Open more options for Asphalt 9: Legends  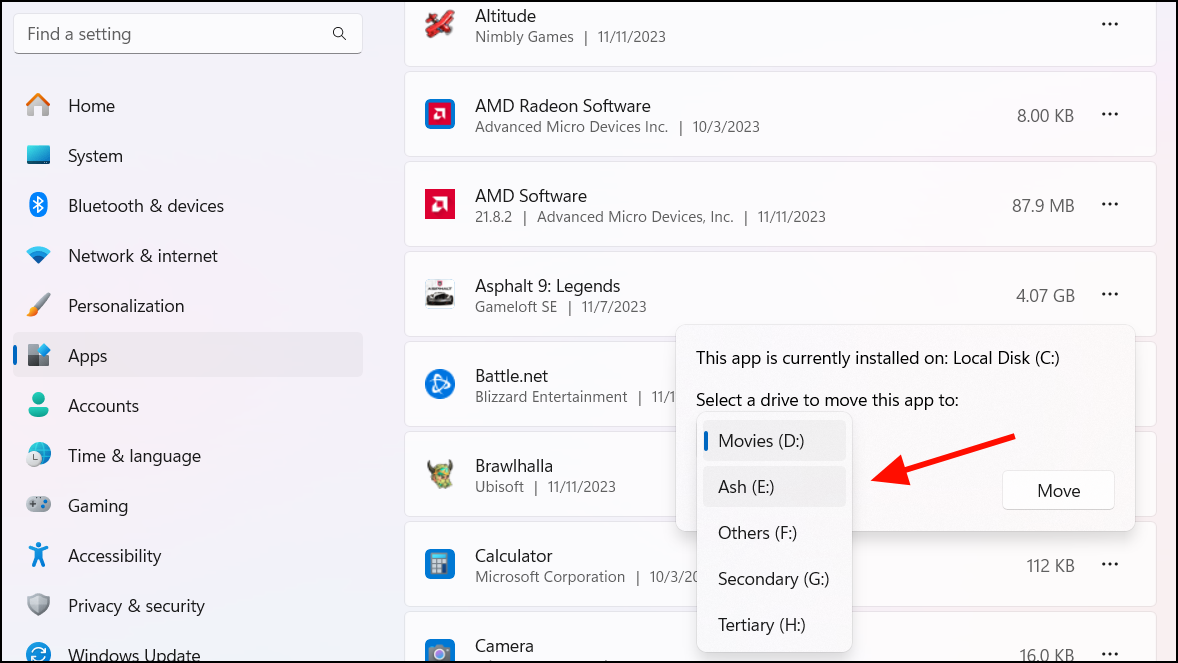1110,295
